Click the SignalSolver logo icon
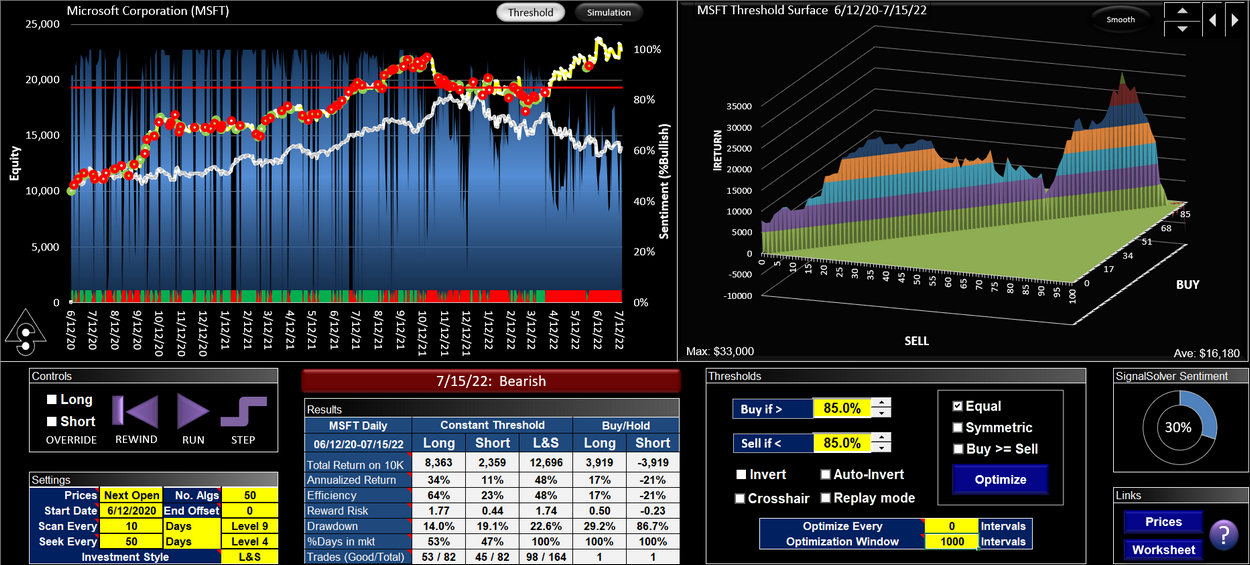The height and width of the screenshot is (565, 1250). click(x=27, y=338)
